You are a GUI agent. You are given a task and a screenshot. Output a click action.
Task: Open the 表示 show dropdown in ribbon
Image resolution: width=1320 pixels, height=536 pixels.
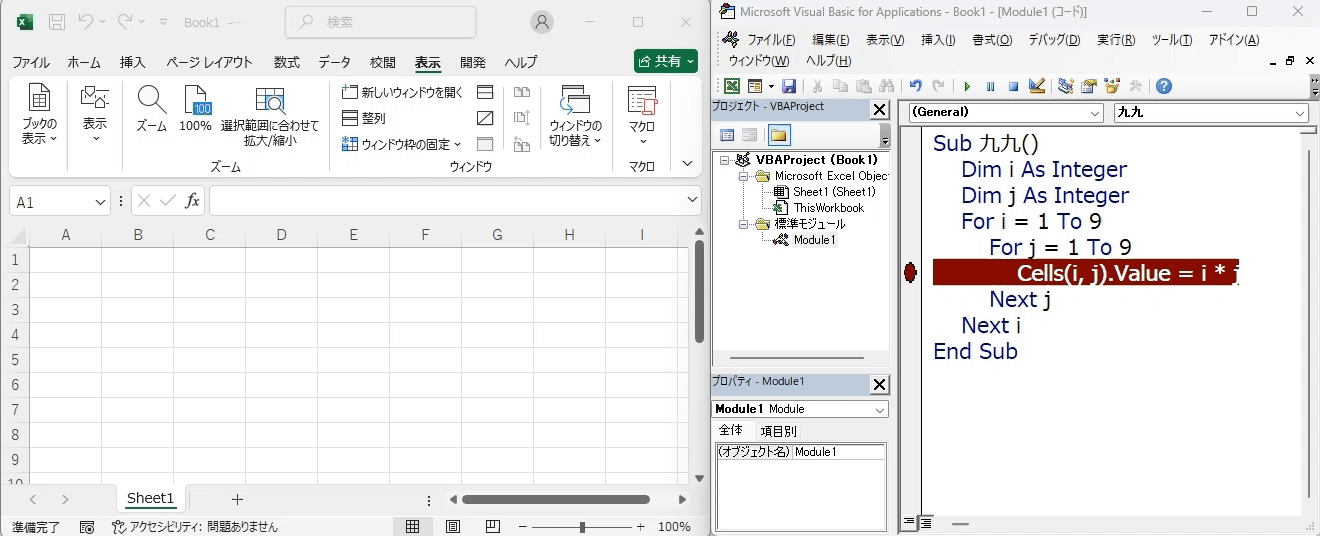click(x=95, y=113)
